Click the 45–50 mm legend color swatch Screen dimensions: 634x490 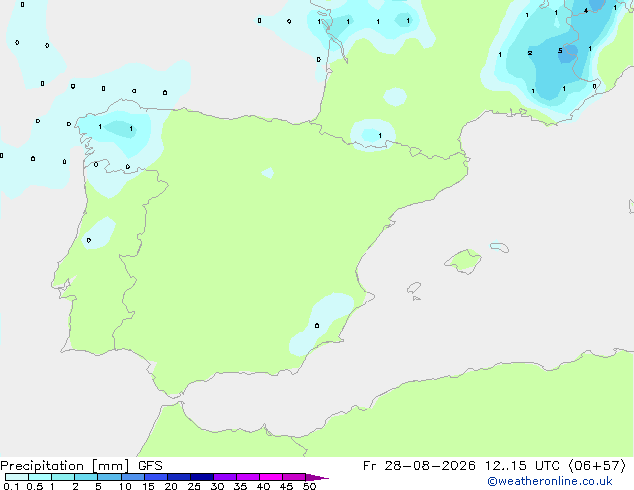pyautogui.click(x=294, y=477)
